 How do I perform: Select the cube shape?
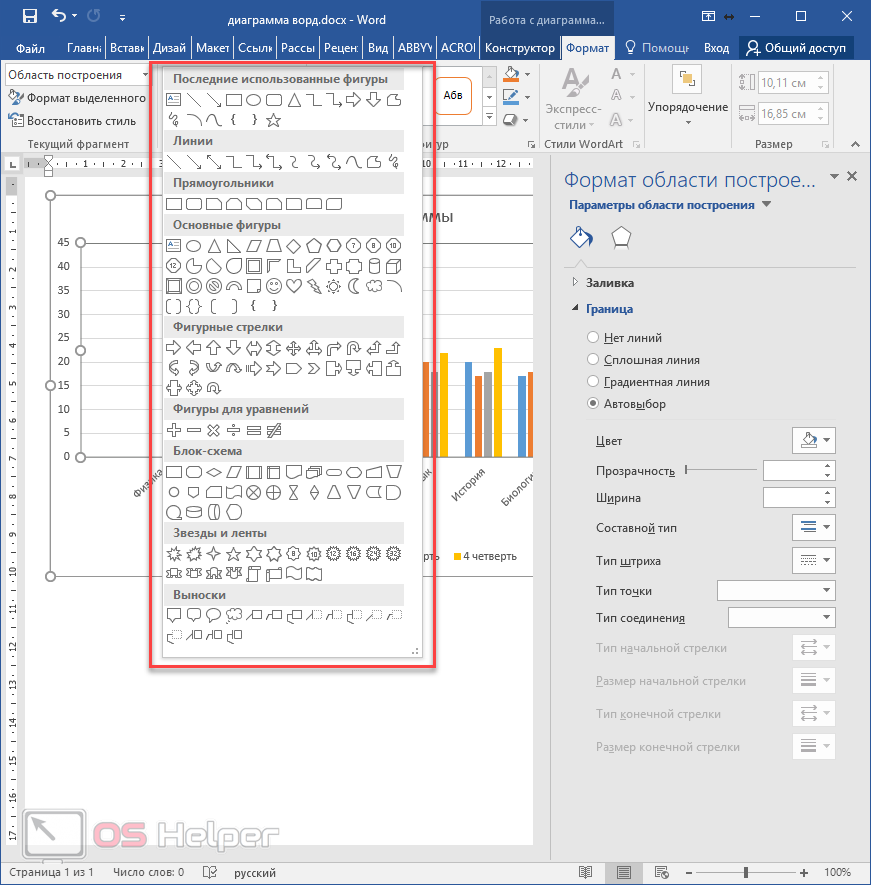(x=394, y=266)
